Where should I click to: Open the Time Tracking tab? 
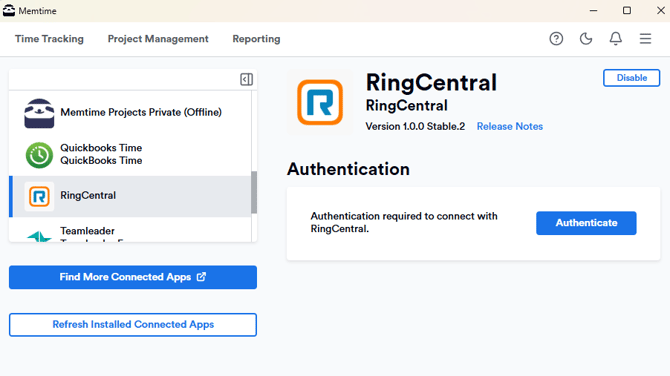49,39
